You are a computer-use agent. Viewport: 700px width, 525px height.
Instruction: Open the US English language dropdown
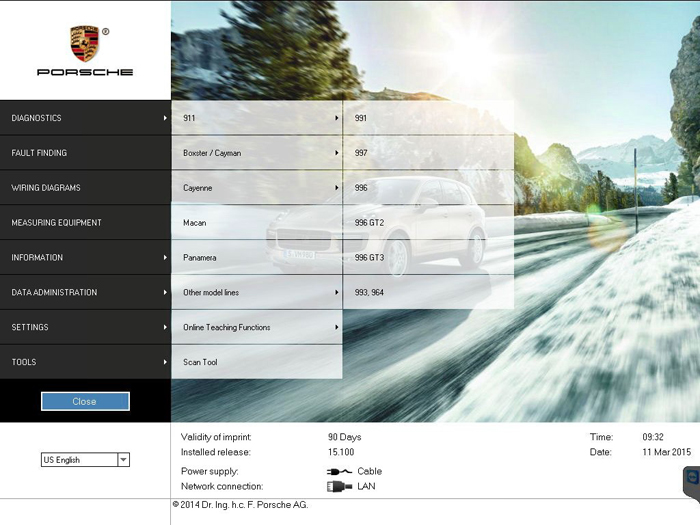[85, 459]
